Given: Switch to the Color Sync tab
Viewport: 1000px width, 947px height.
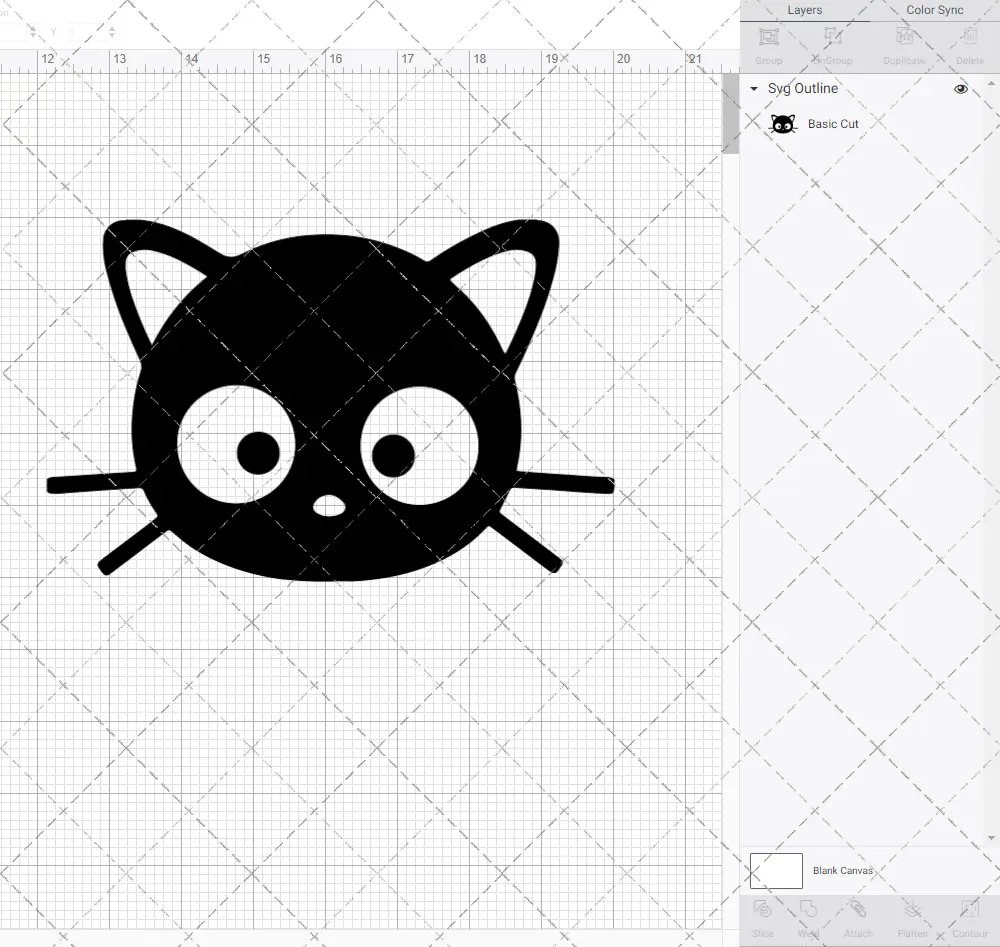Looking at the screenshot, I should coord(934,9).
